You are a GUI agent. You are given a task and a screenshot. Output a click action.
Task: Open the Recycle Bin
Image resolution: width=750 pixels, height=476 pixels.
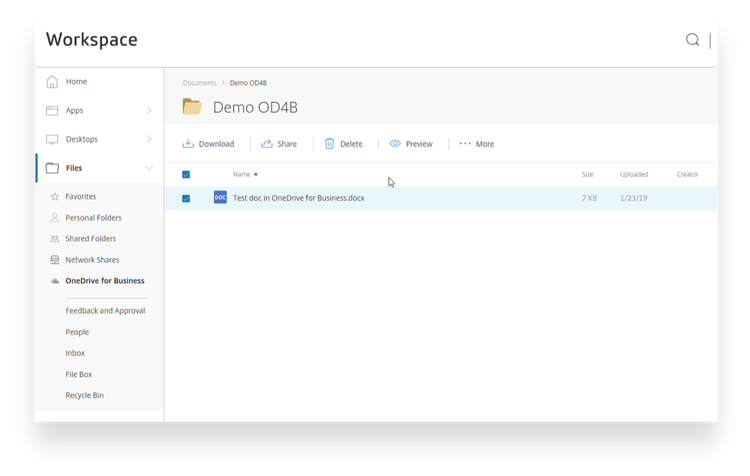[84, 395]
